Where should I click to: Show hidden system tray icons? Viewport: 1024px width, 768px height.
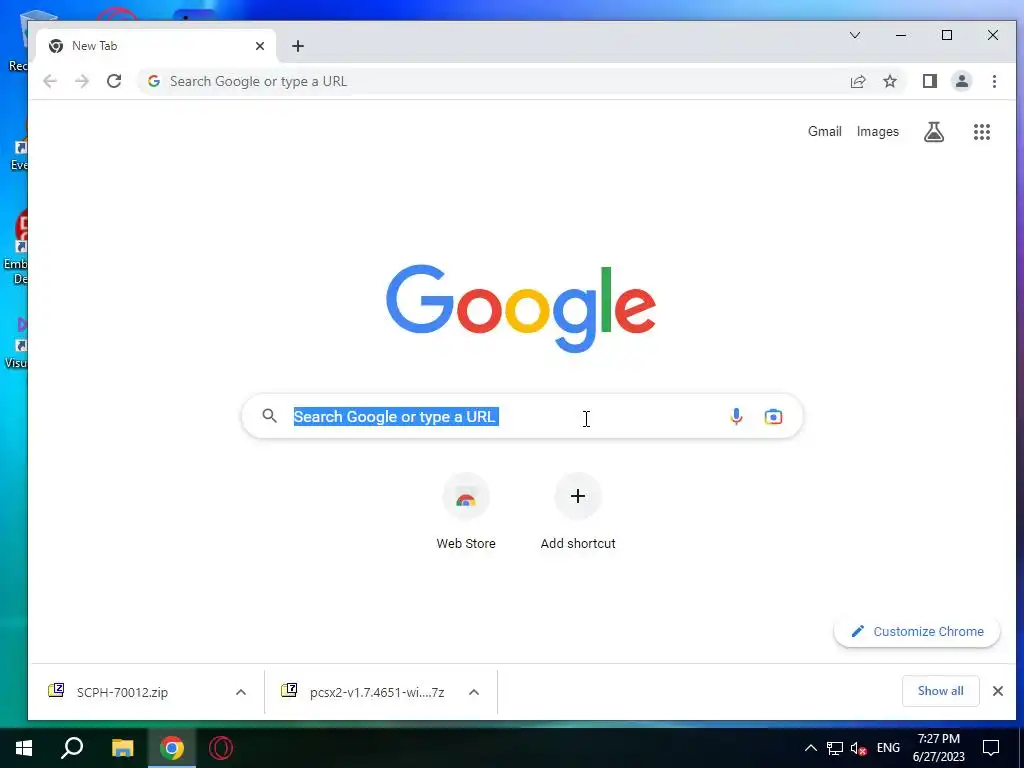pos(810,748)
